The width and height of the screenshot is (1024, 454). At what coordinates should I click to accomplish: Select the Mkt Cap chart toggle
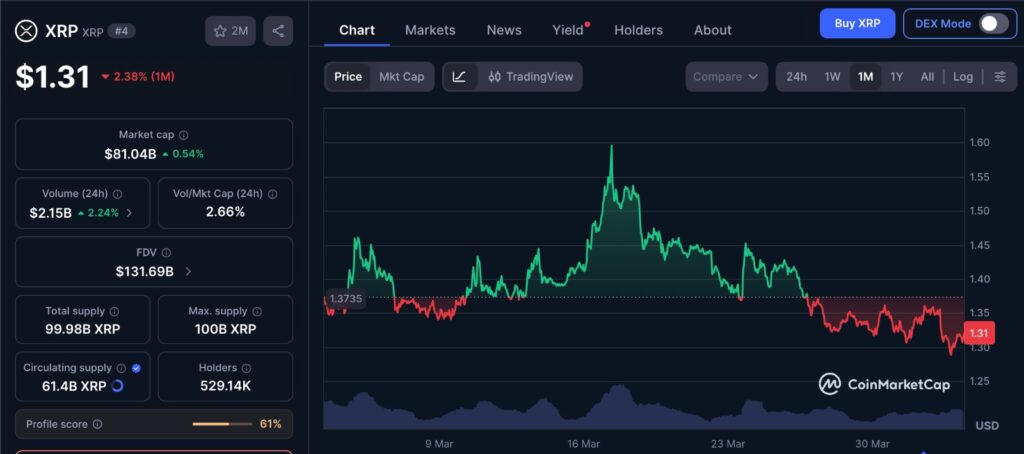(402, 76)
